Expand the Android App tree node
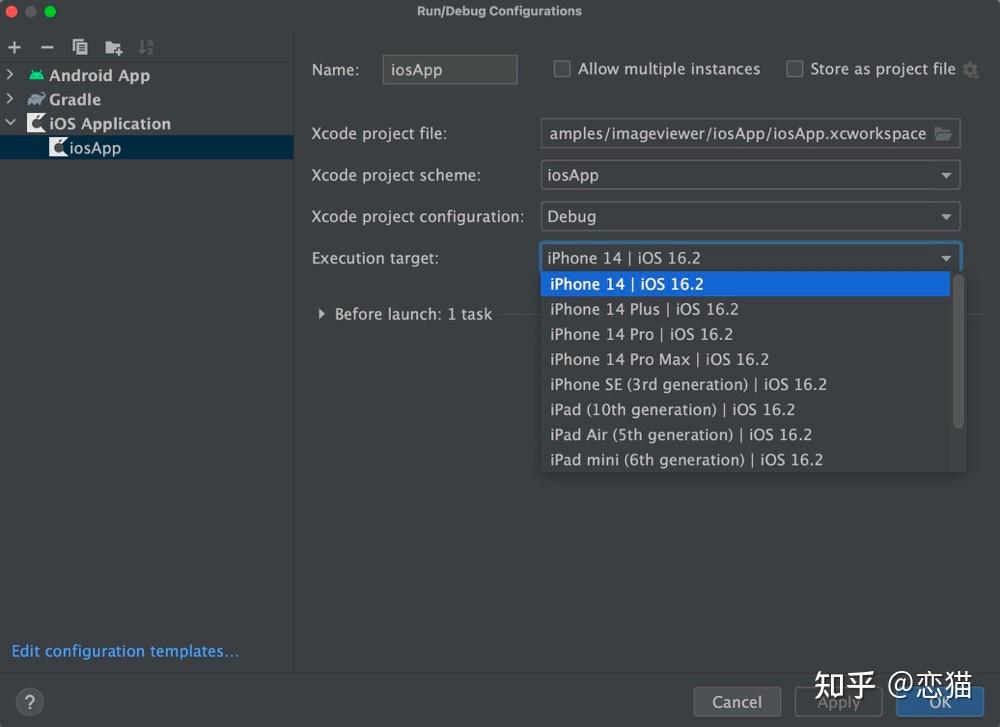Viewport: 1000px width, 727px height. [x=10, y=74]
